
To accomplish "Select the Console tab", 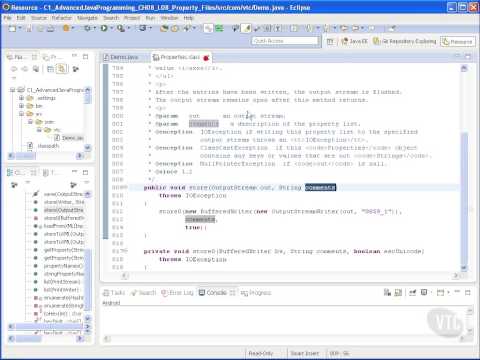I will click(x=217, y=293).
